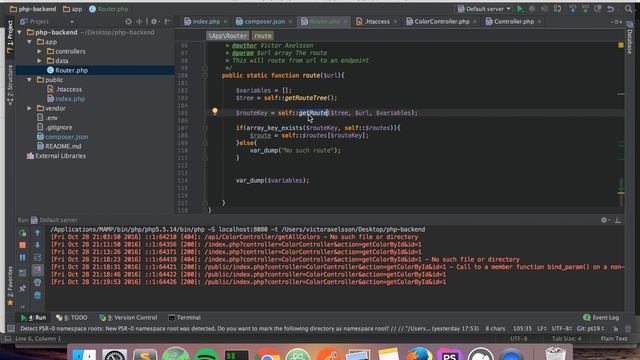640x360 pixels.
Task: Open Default server run configuration dropdown
Action: [x=484, y=9]
